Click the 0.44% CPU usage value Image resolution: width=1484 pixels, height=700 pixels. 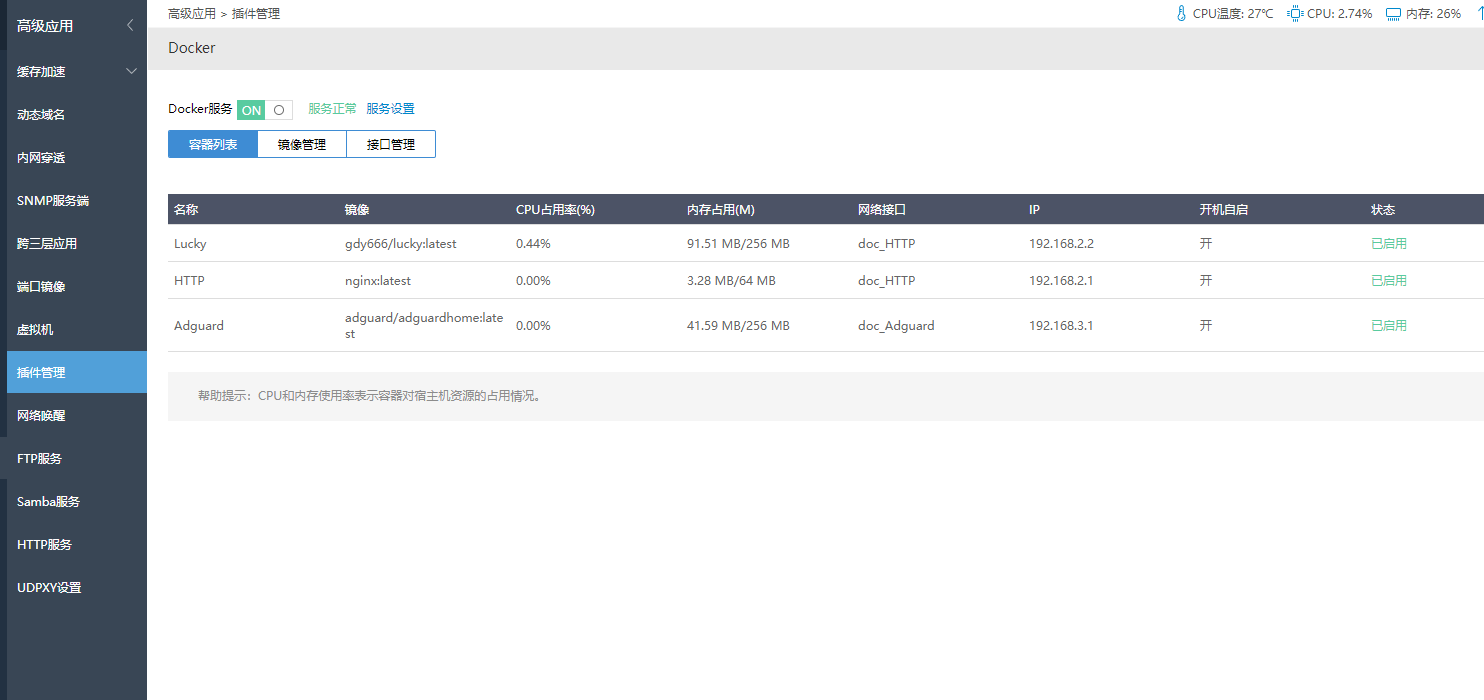[533, 243]
